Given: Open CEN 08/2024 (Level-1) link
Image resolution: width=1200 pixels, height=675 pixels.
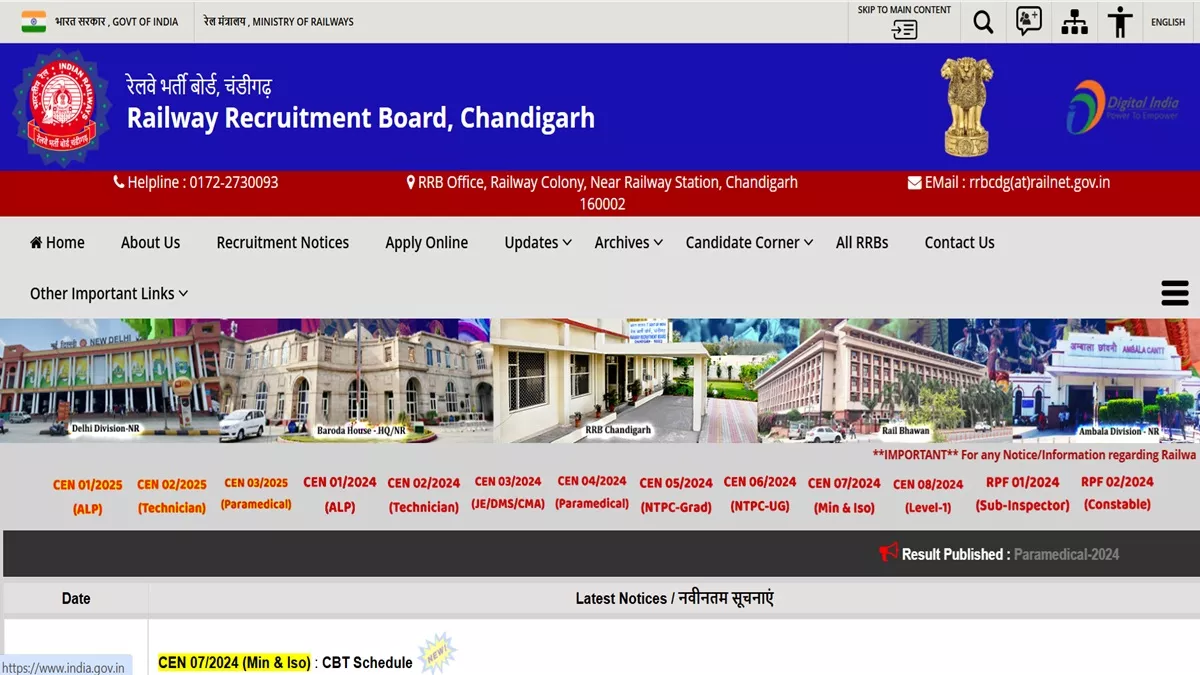Looking at the screenshot, I should [x=928, y=496].
